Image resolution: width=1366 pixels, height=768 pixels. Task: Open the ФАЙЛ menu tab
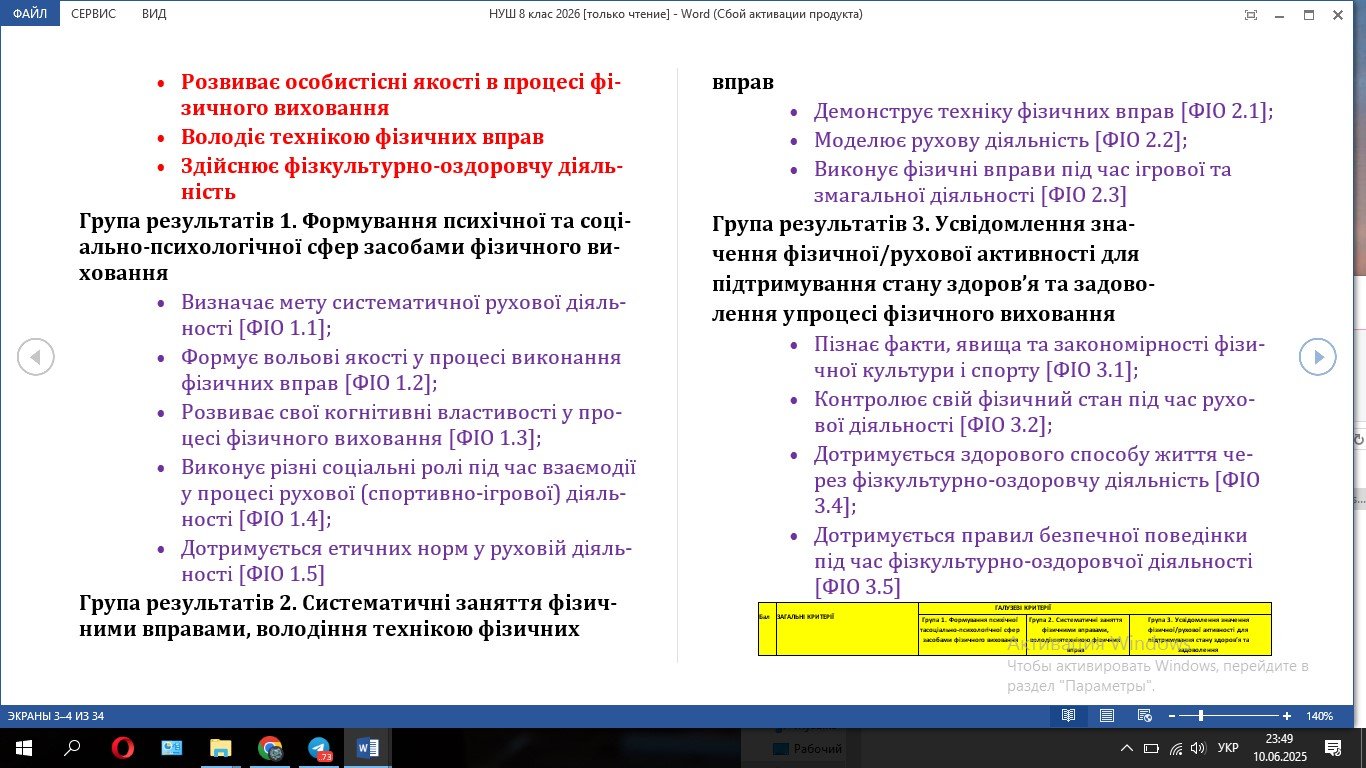(30, 14)
